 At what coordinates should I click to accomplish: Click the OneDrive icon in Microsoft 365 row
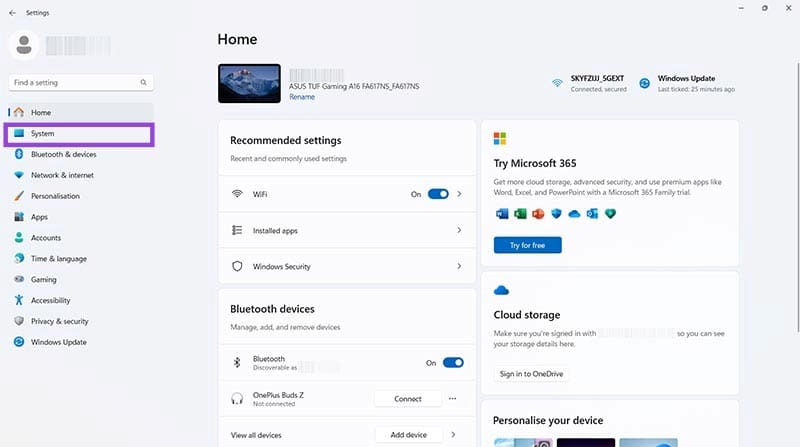point(574,214)
